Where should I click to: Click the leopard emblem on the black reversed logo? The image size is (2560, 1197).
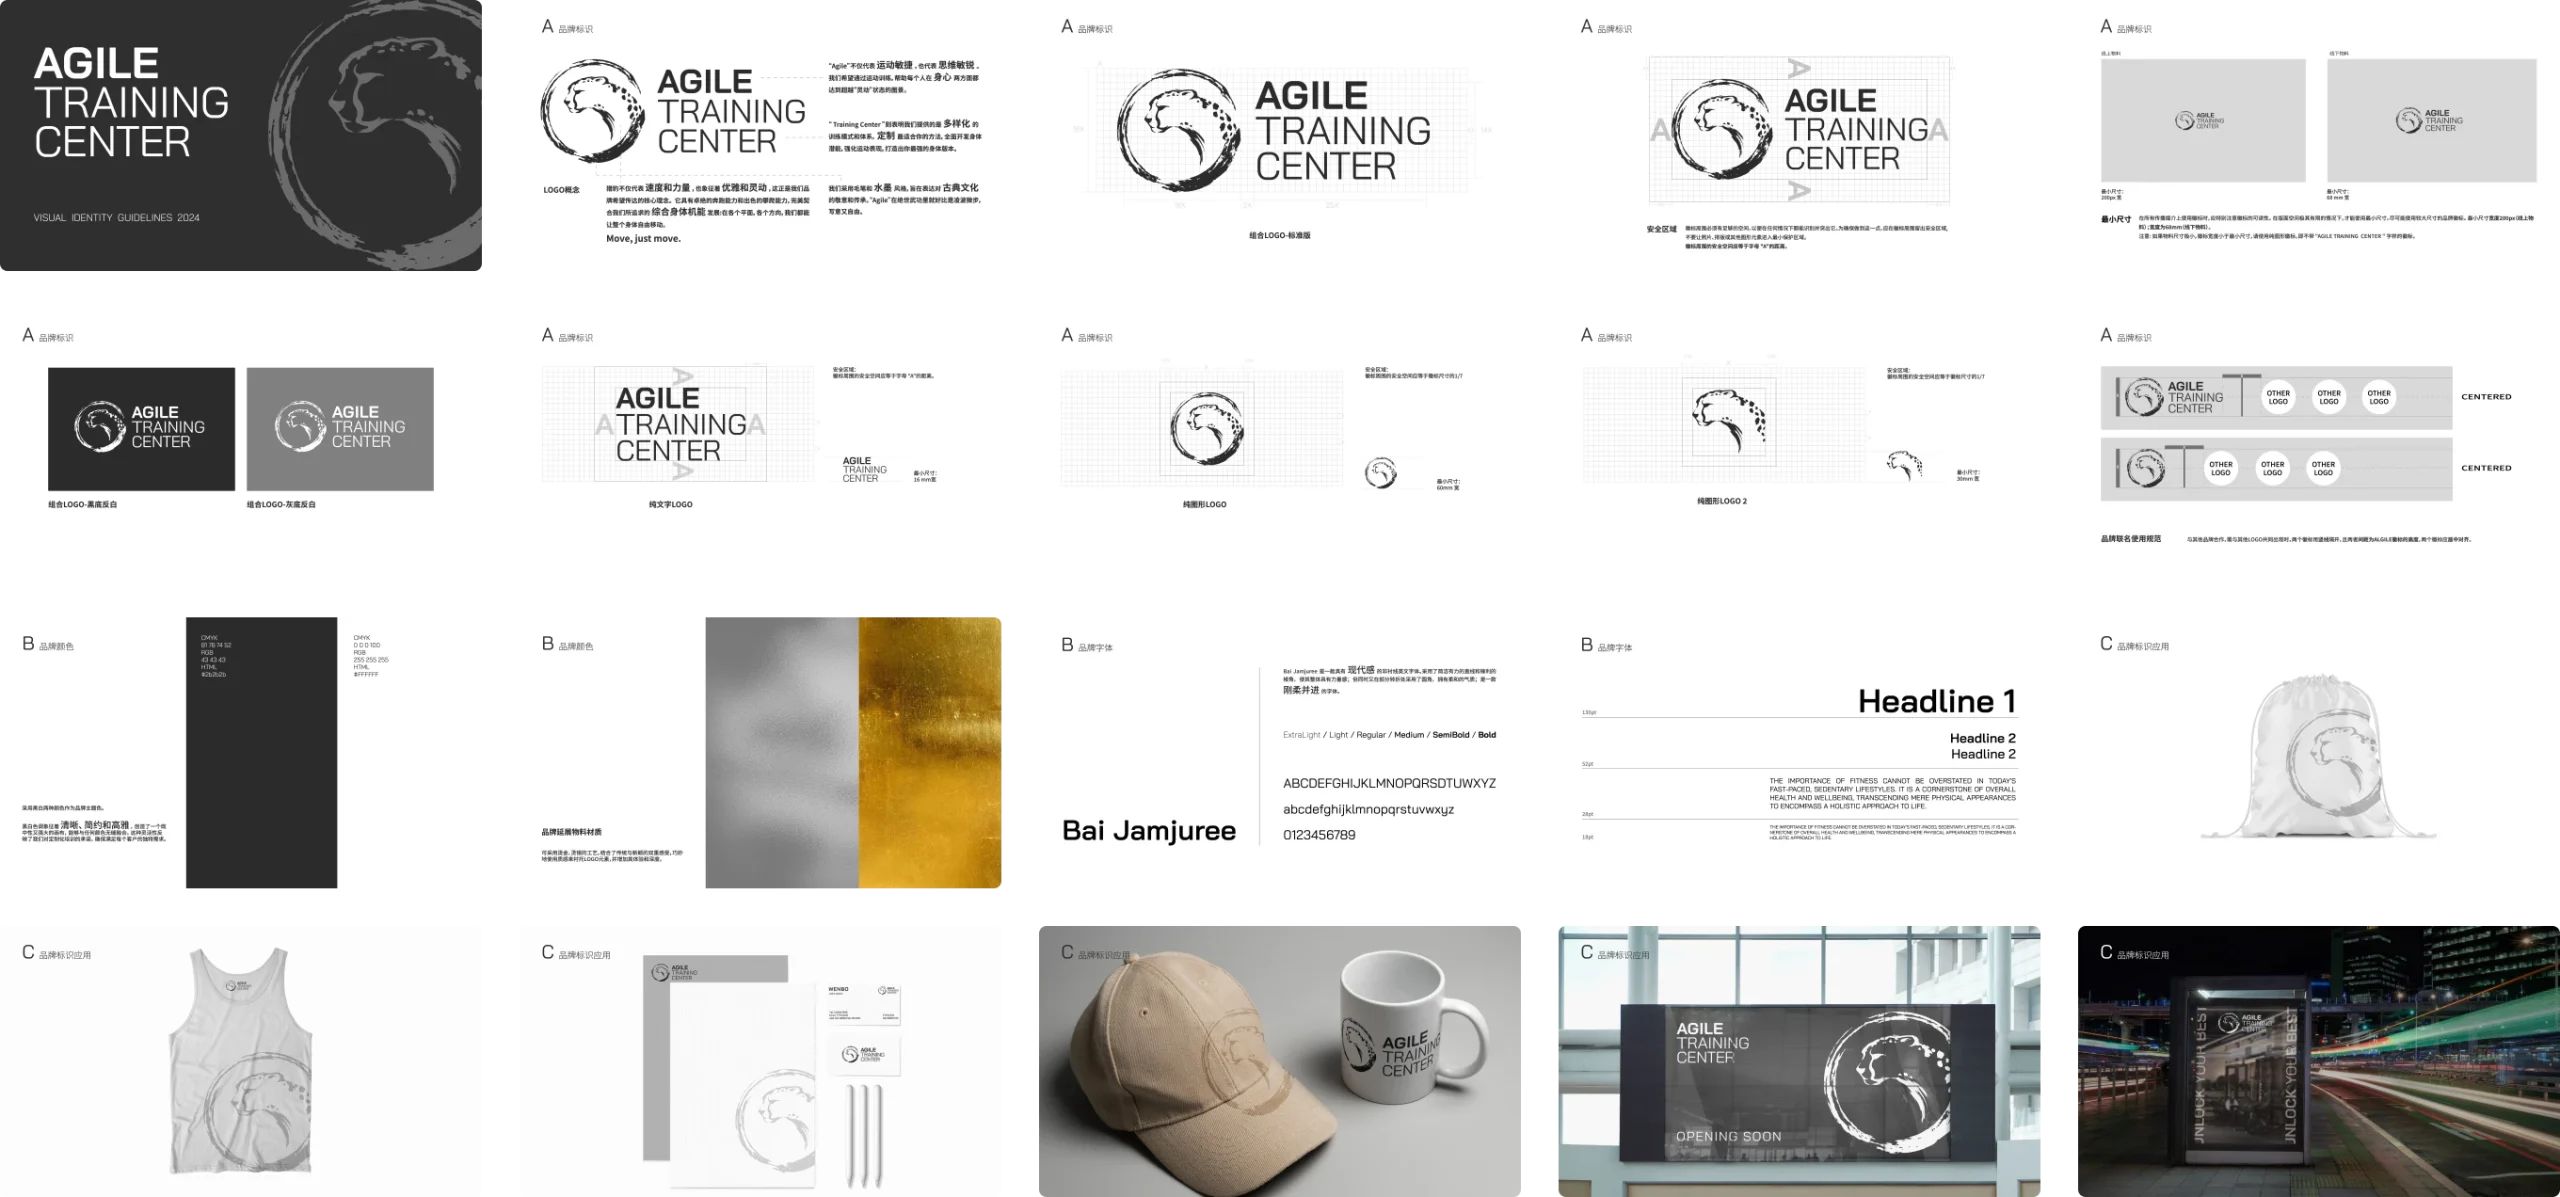pos(99,427)
